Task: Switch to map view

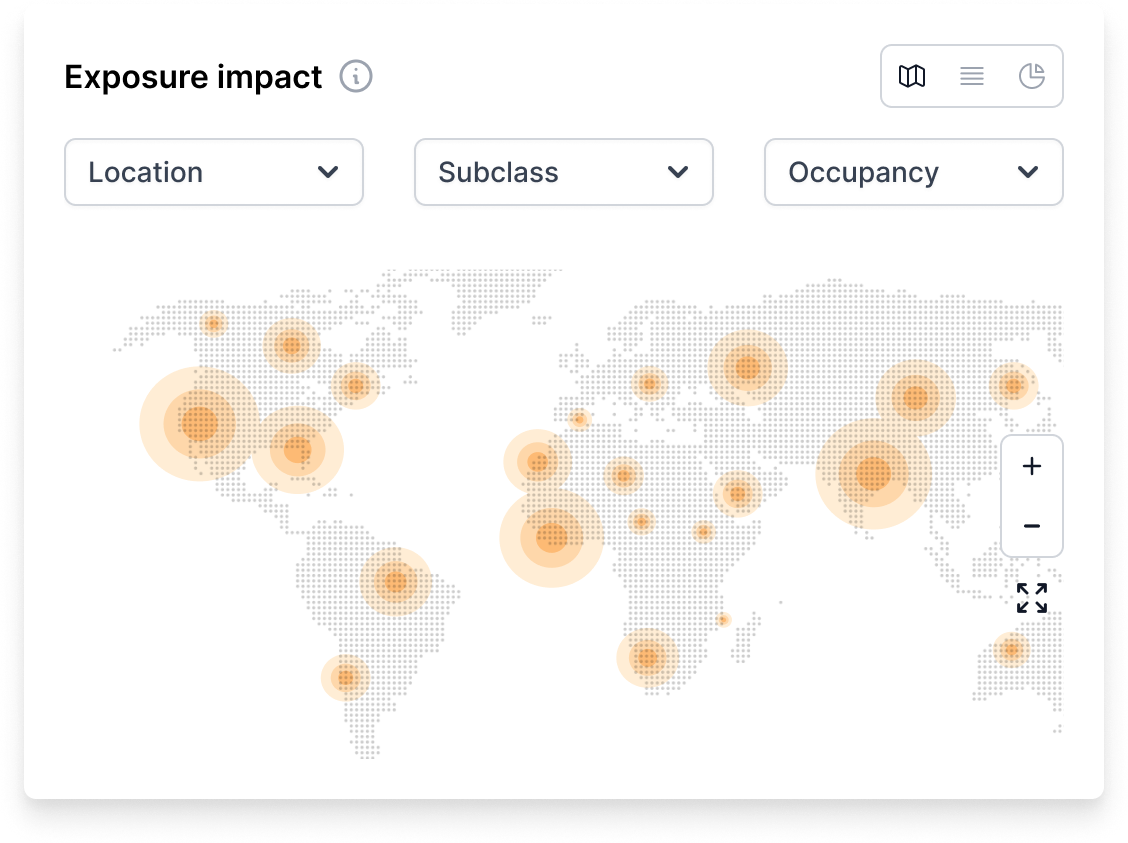Action: tap(912, 76)
